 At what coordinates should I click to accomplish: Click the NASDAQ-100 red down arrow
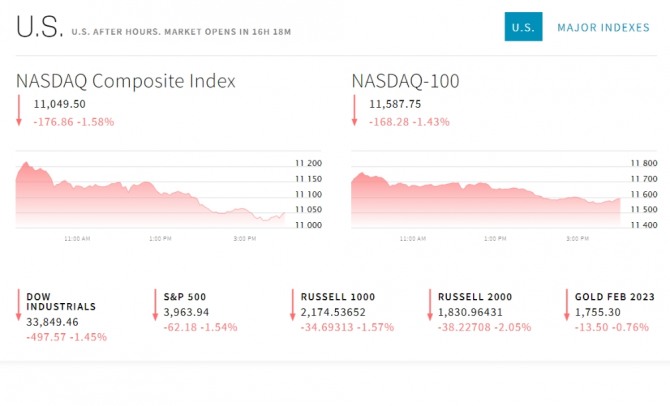pos(354,110)
